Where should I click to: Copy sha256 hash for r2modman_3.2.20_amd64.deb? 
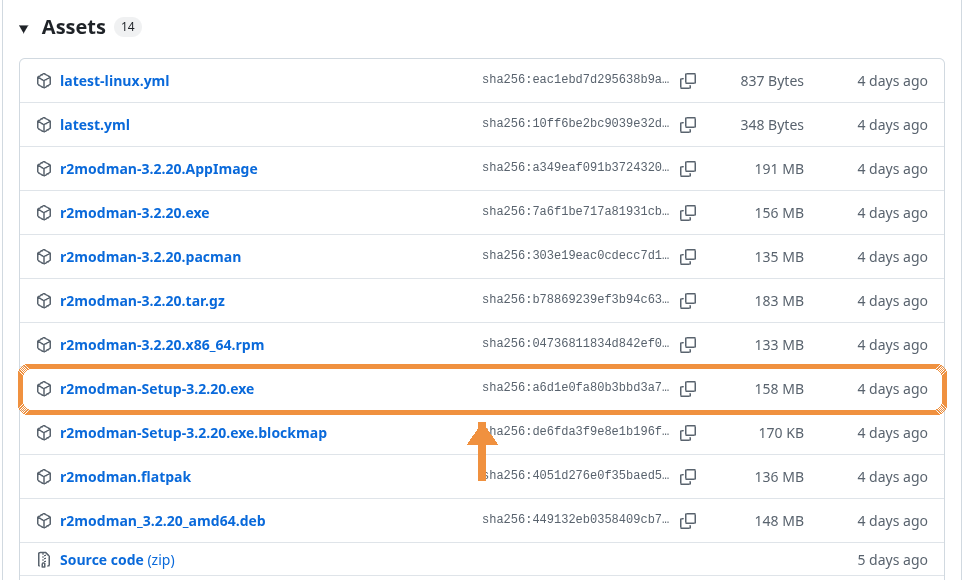[688, 521]
